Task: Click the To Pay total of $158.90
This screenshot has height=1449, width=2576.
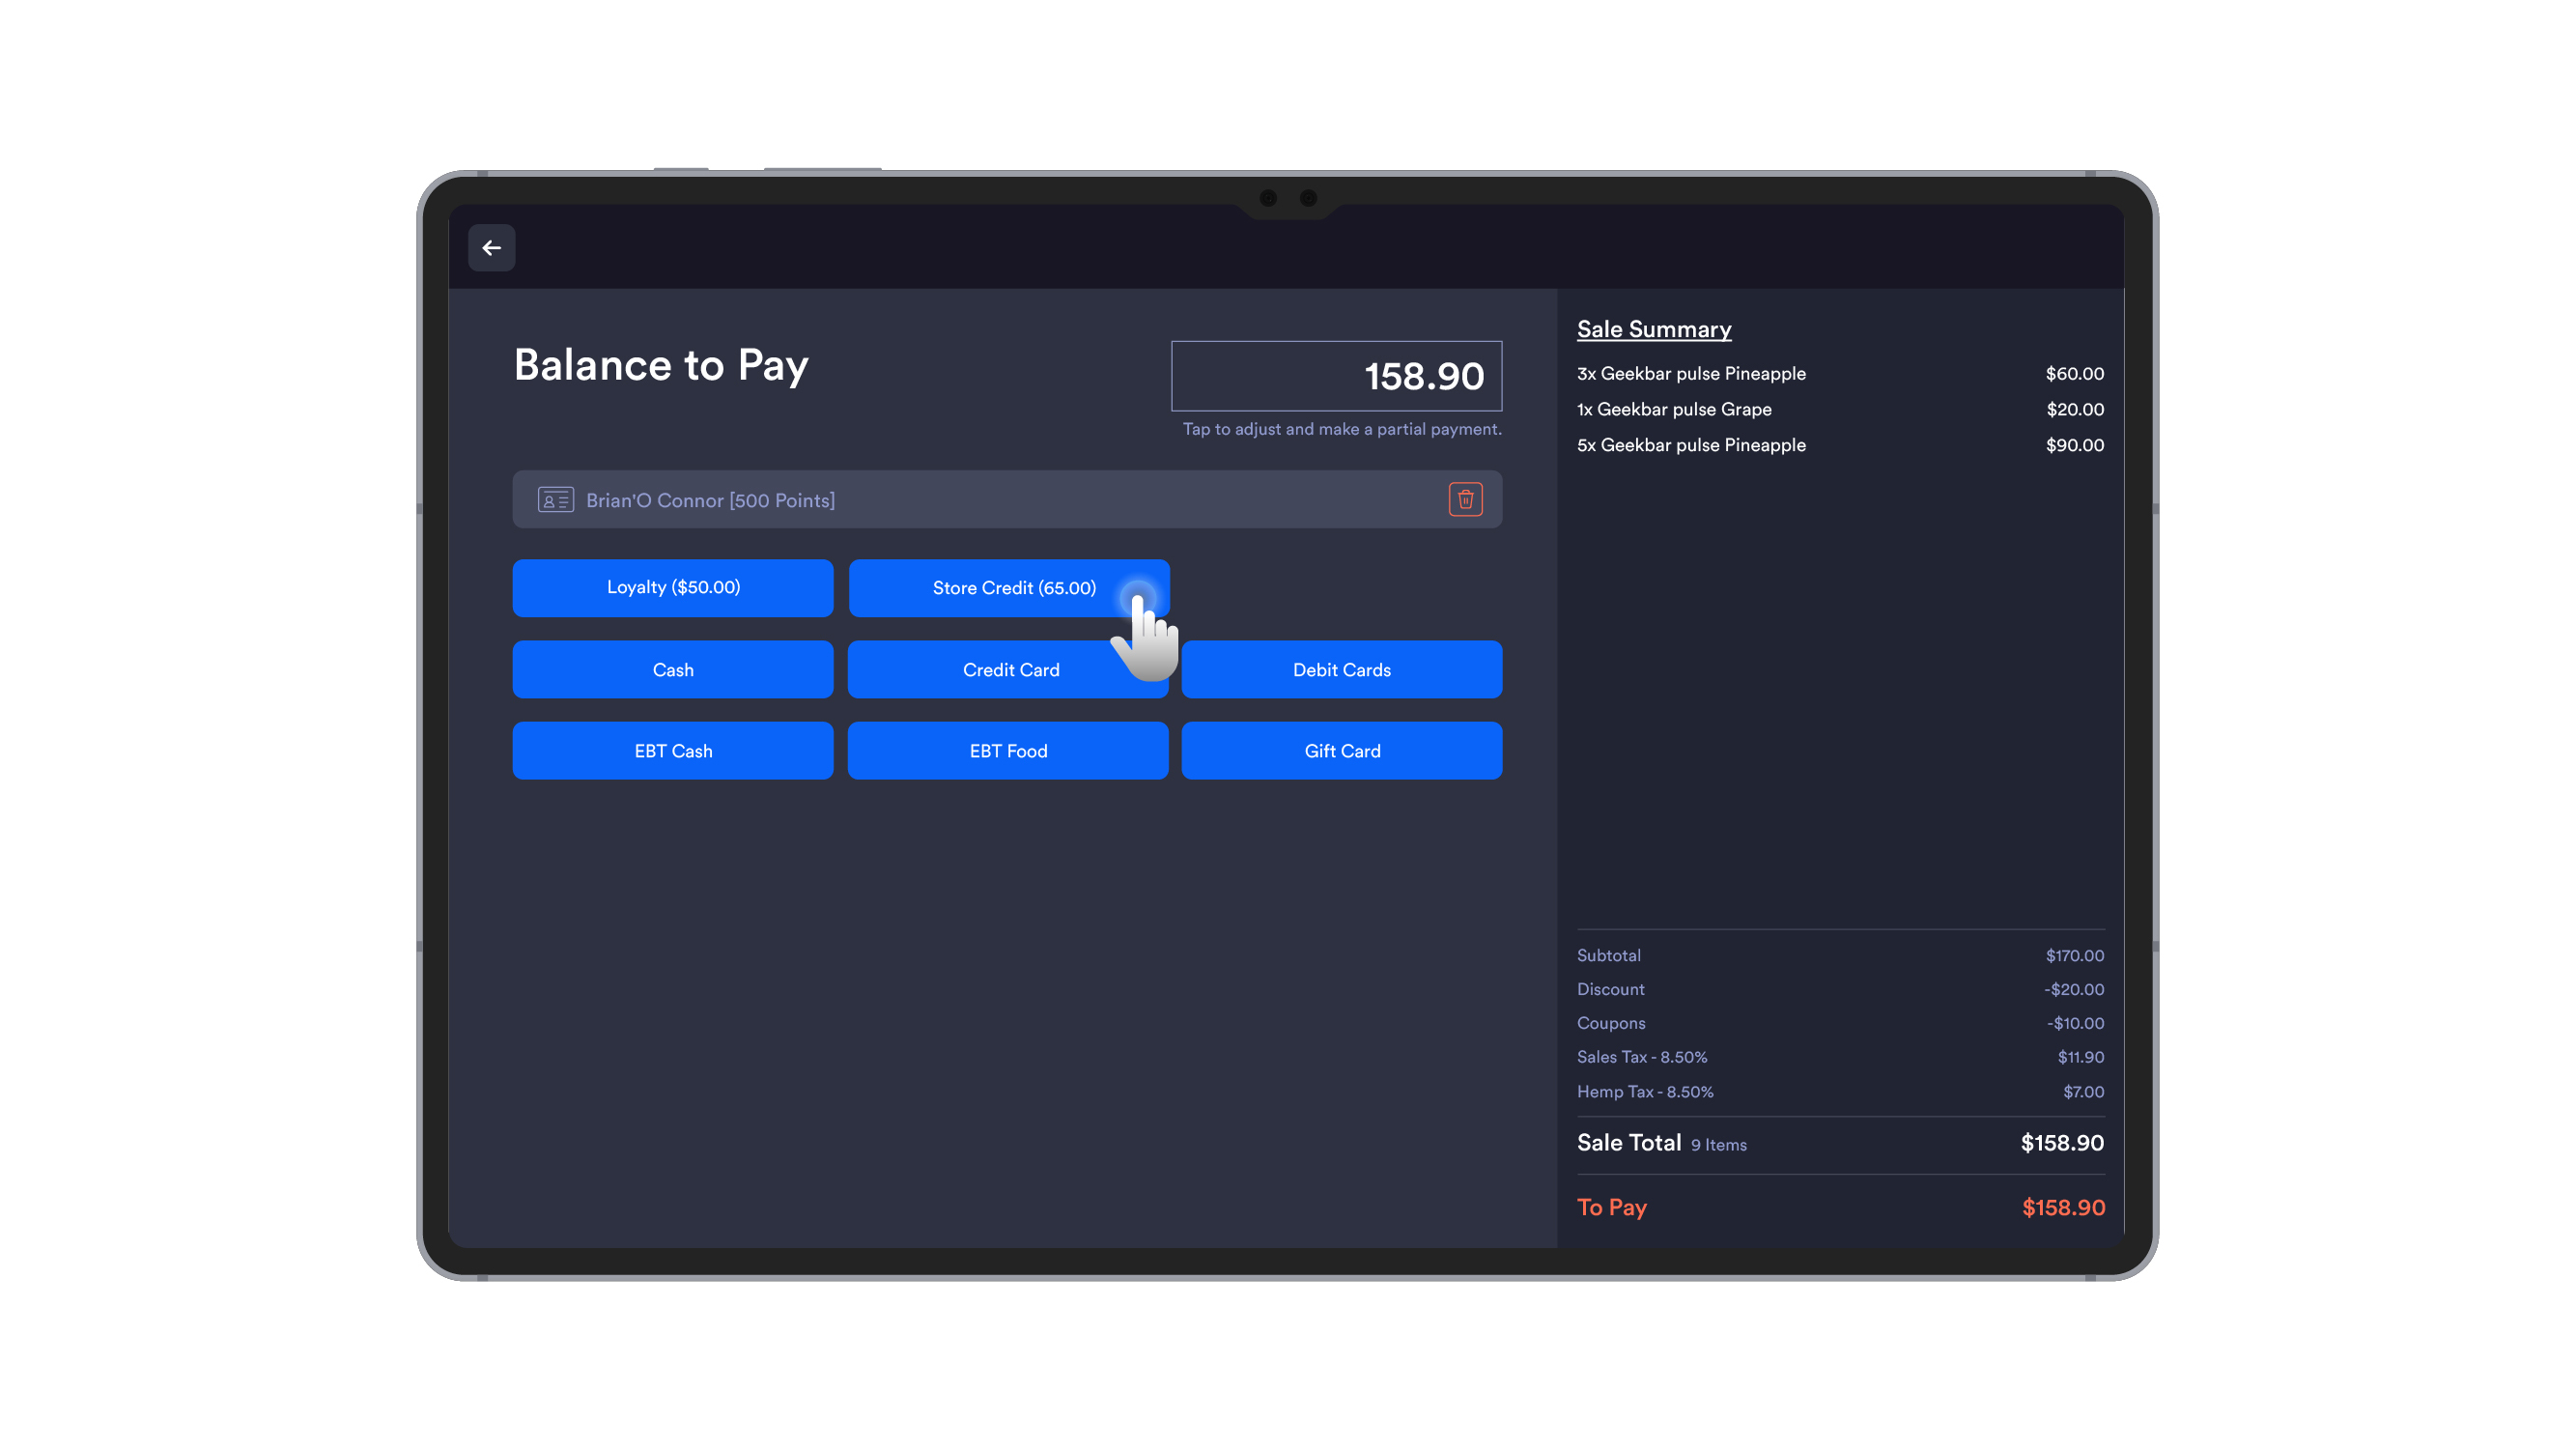Action: click(x=2061, y=1207)
